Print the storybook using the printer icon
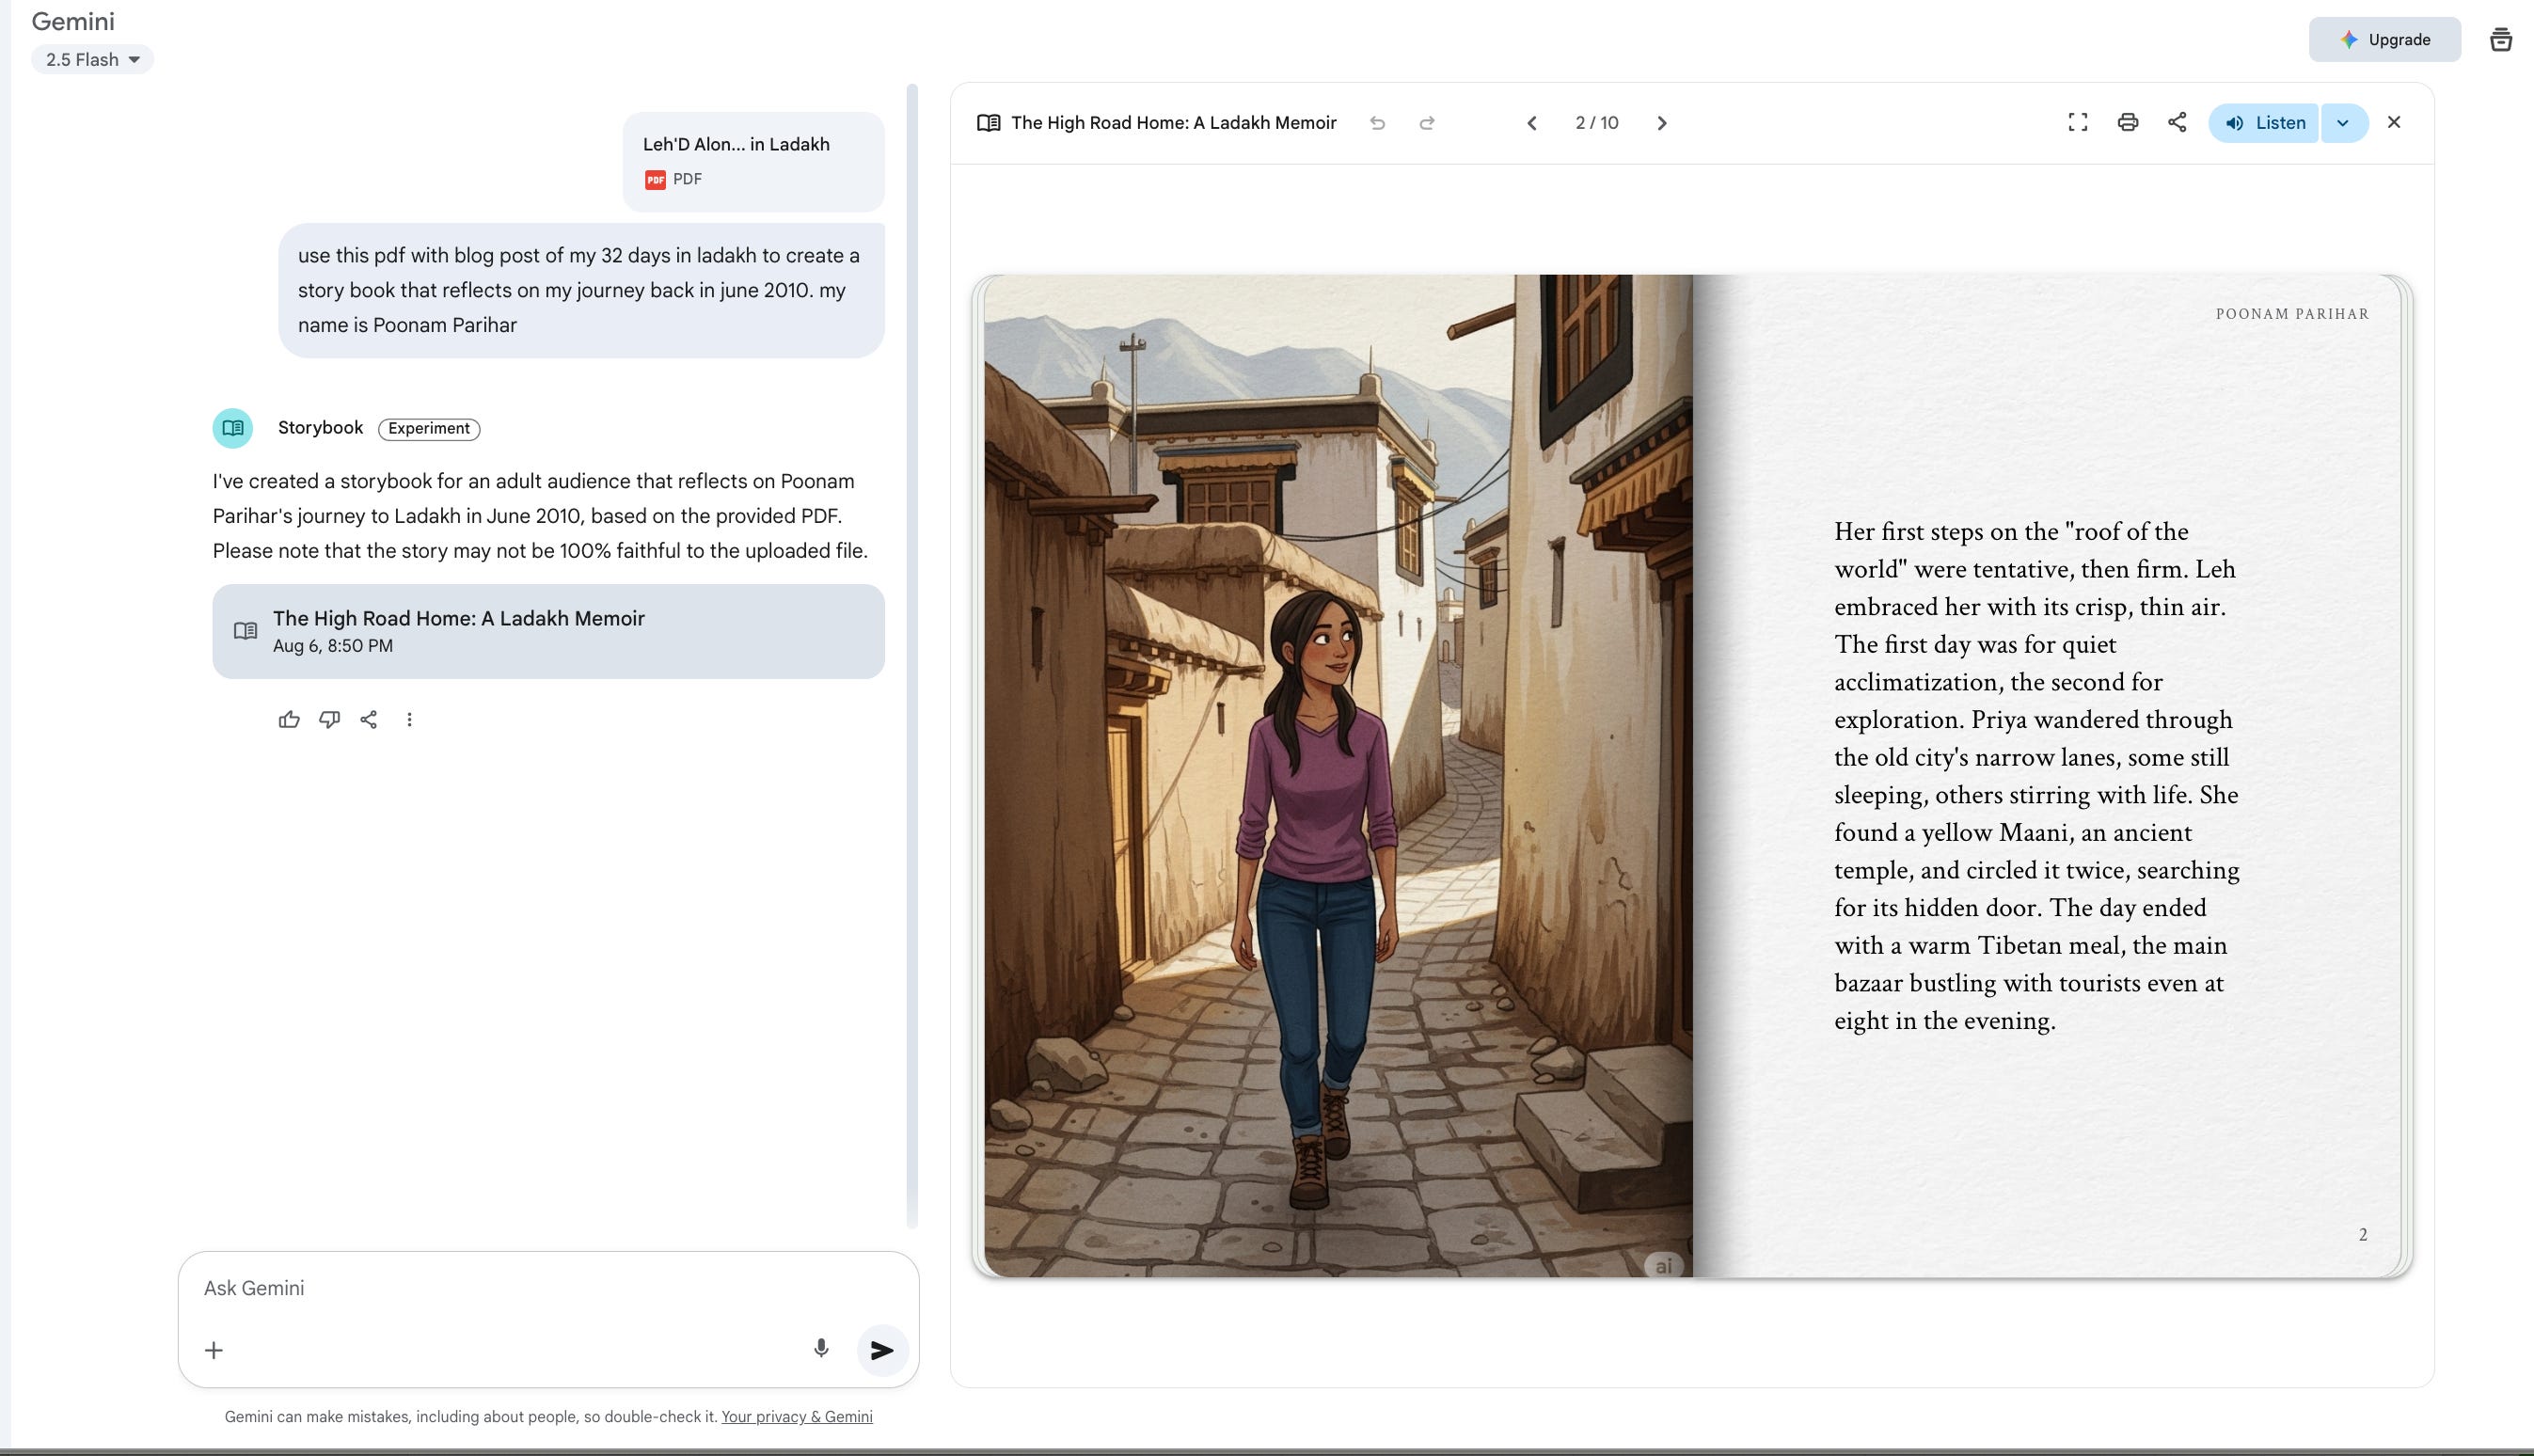The width and height of the screenshot is (2534, 1456). click(x=2127, y=122)
